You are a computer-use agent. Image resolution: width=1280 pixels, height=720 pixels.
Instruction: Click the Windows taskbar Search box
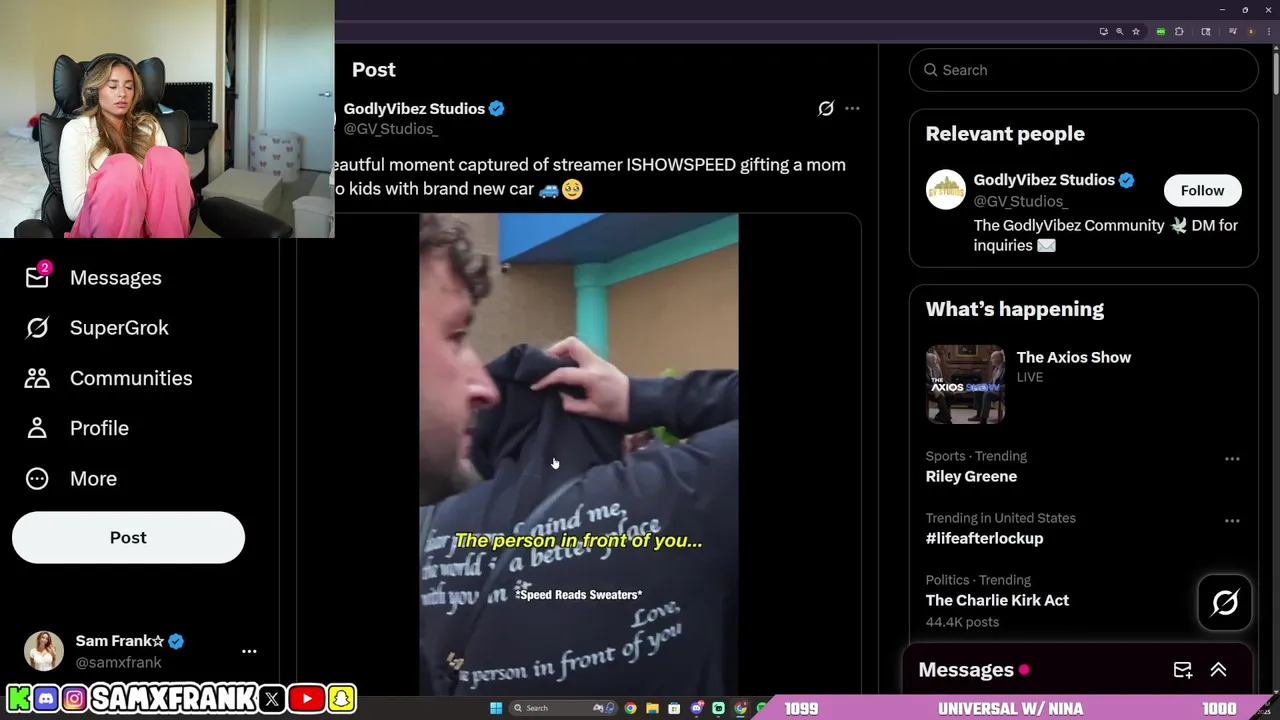click(x=563, y=708)
